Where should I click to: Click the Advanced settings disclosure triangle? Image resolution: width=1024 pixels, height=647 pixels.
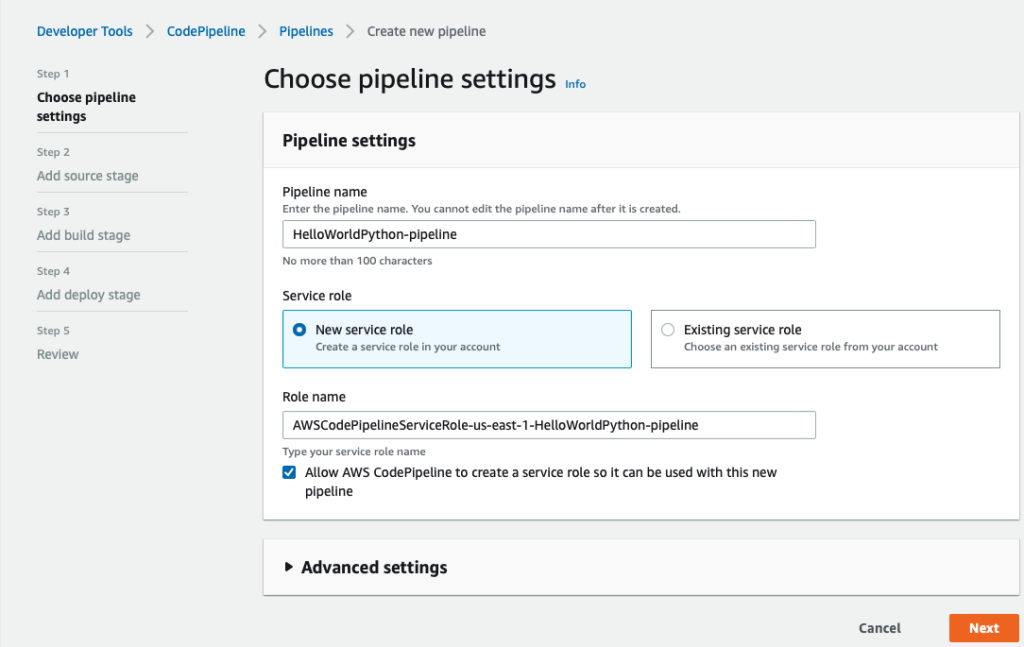click(289, 567)
